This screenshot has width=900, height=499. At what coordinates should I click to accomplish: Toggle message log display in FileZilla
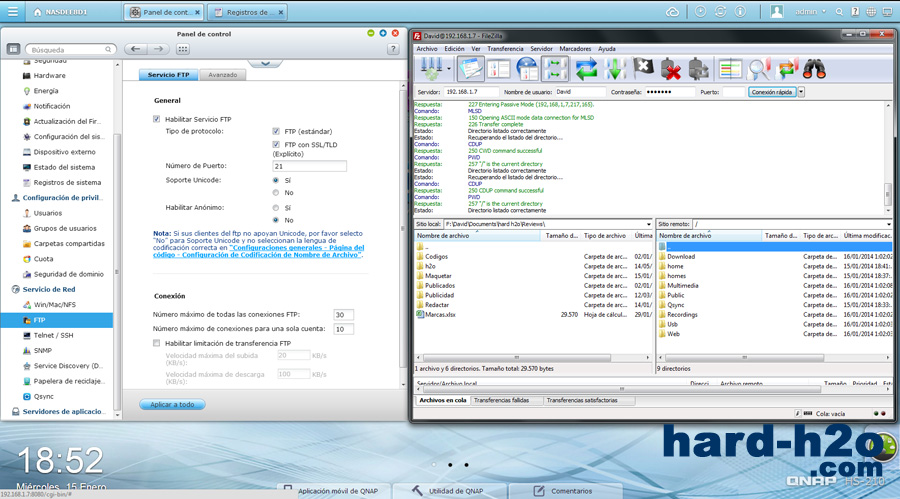pyautogui.click(x=471, y=69)
